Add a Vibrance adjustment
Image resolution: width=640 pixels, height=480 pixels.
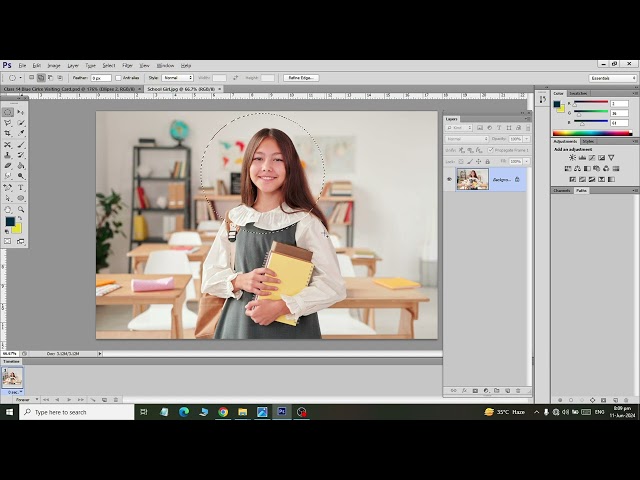[611, 158]
